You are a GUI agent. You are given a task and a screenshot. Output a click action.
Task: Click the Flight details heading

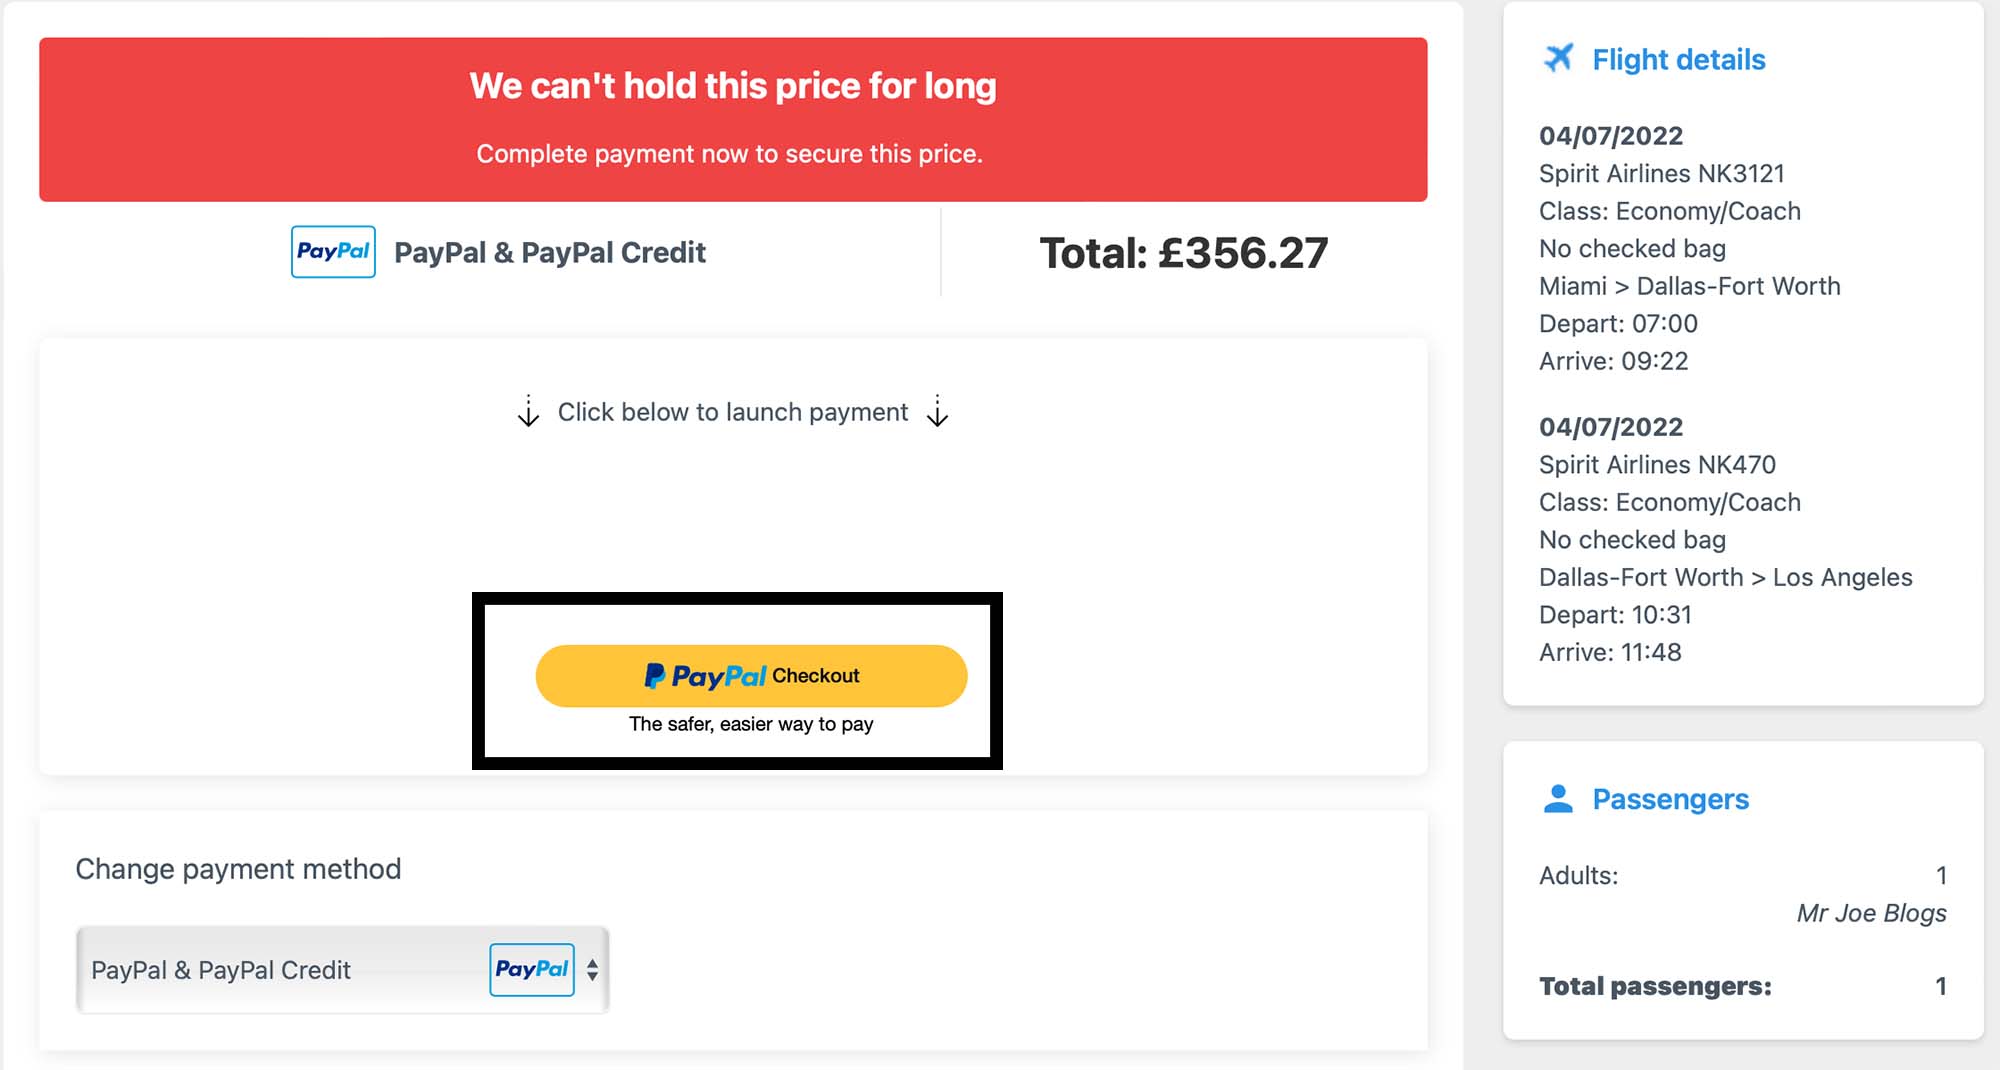pos(1678,59)
